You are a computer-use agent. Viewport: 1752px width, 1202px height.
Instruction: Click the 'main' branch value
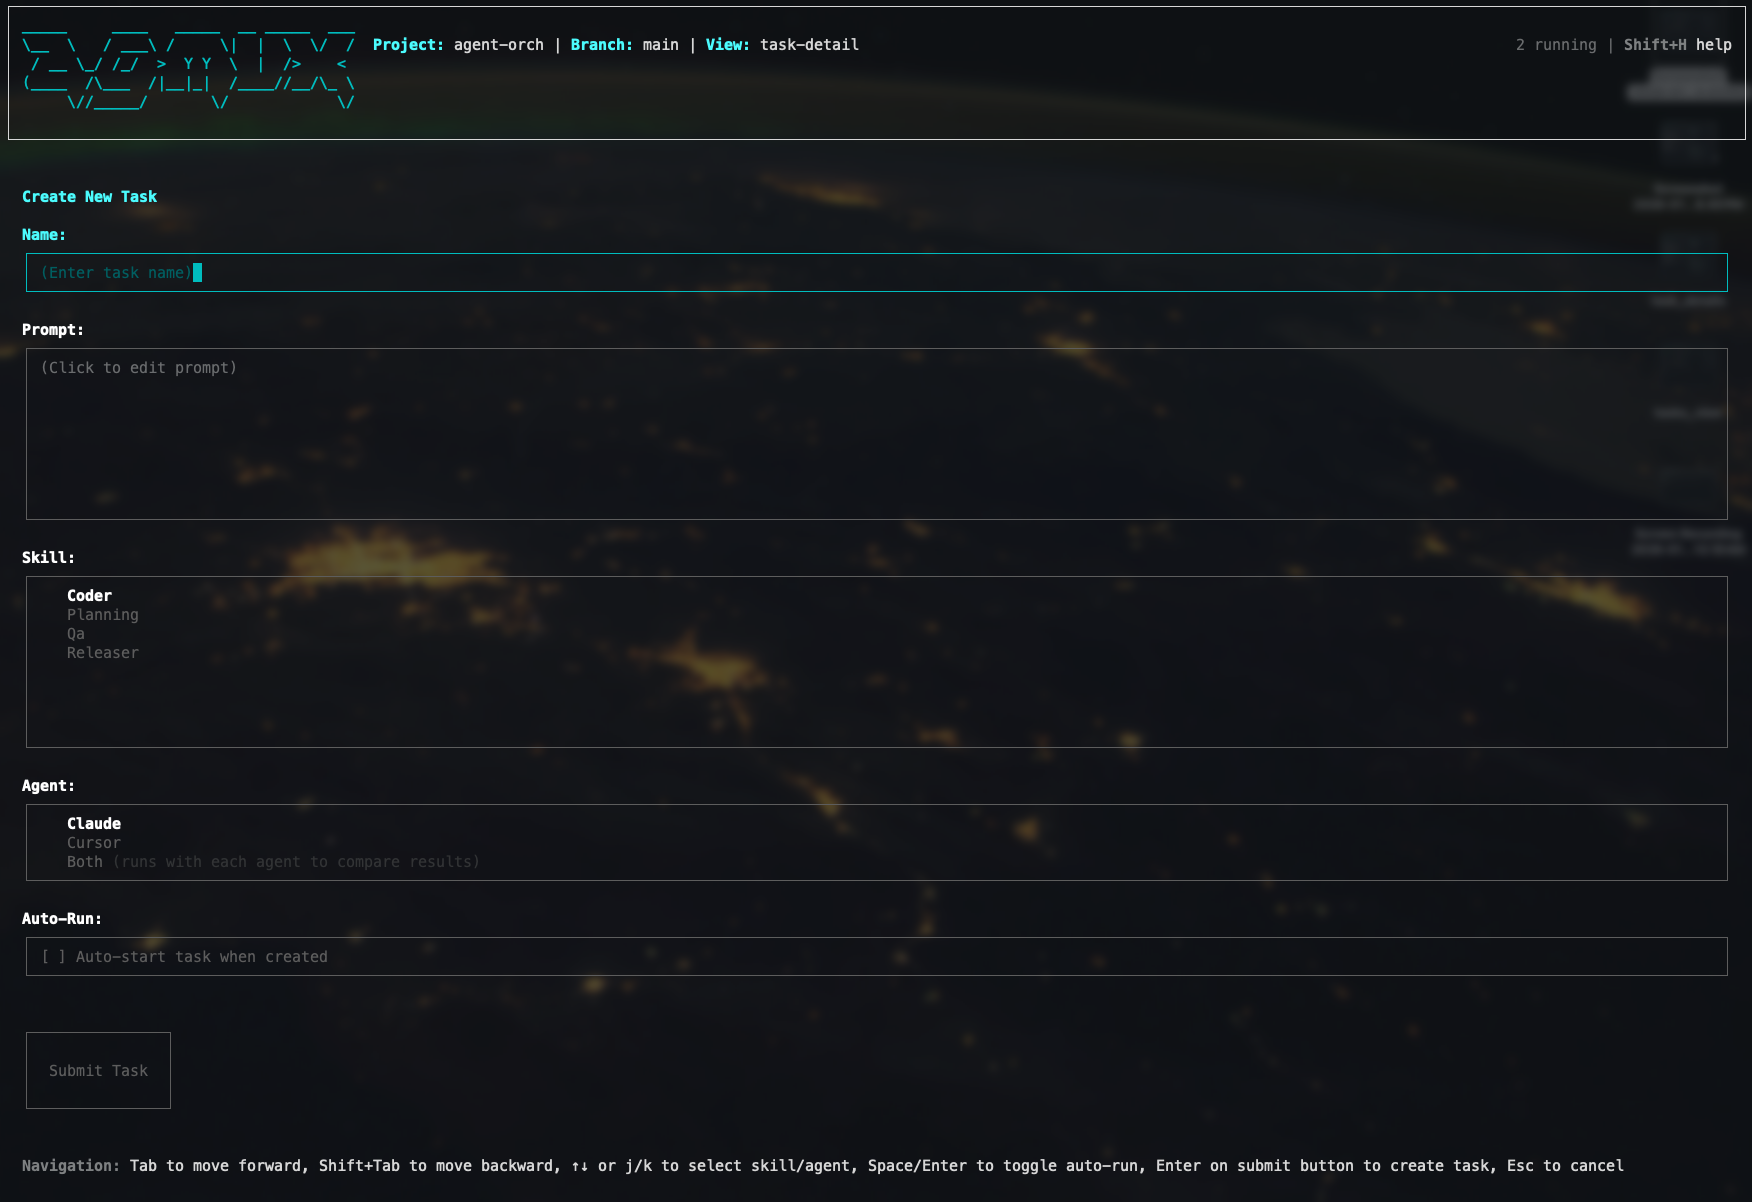(660, 45)
